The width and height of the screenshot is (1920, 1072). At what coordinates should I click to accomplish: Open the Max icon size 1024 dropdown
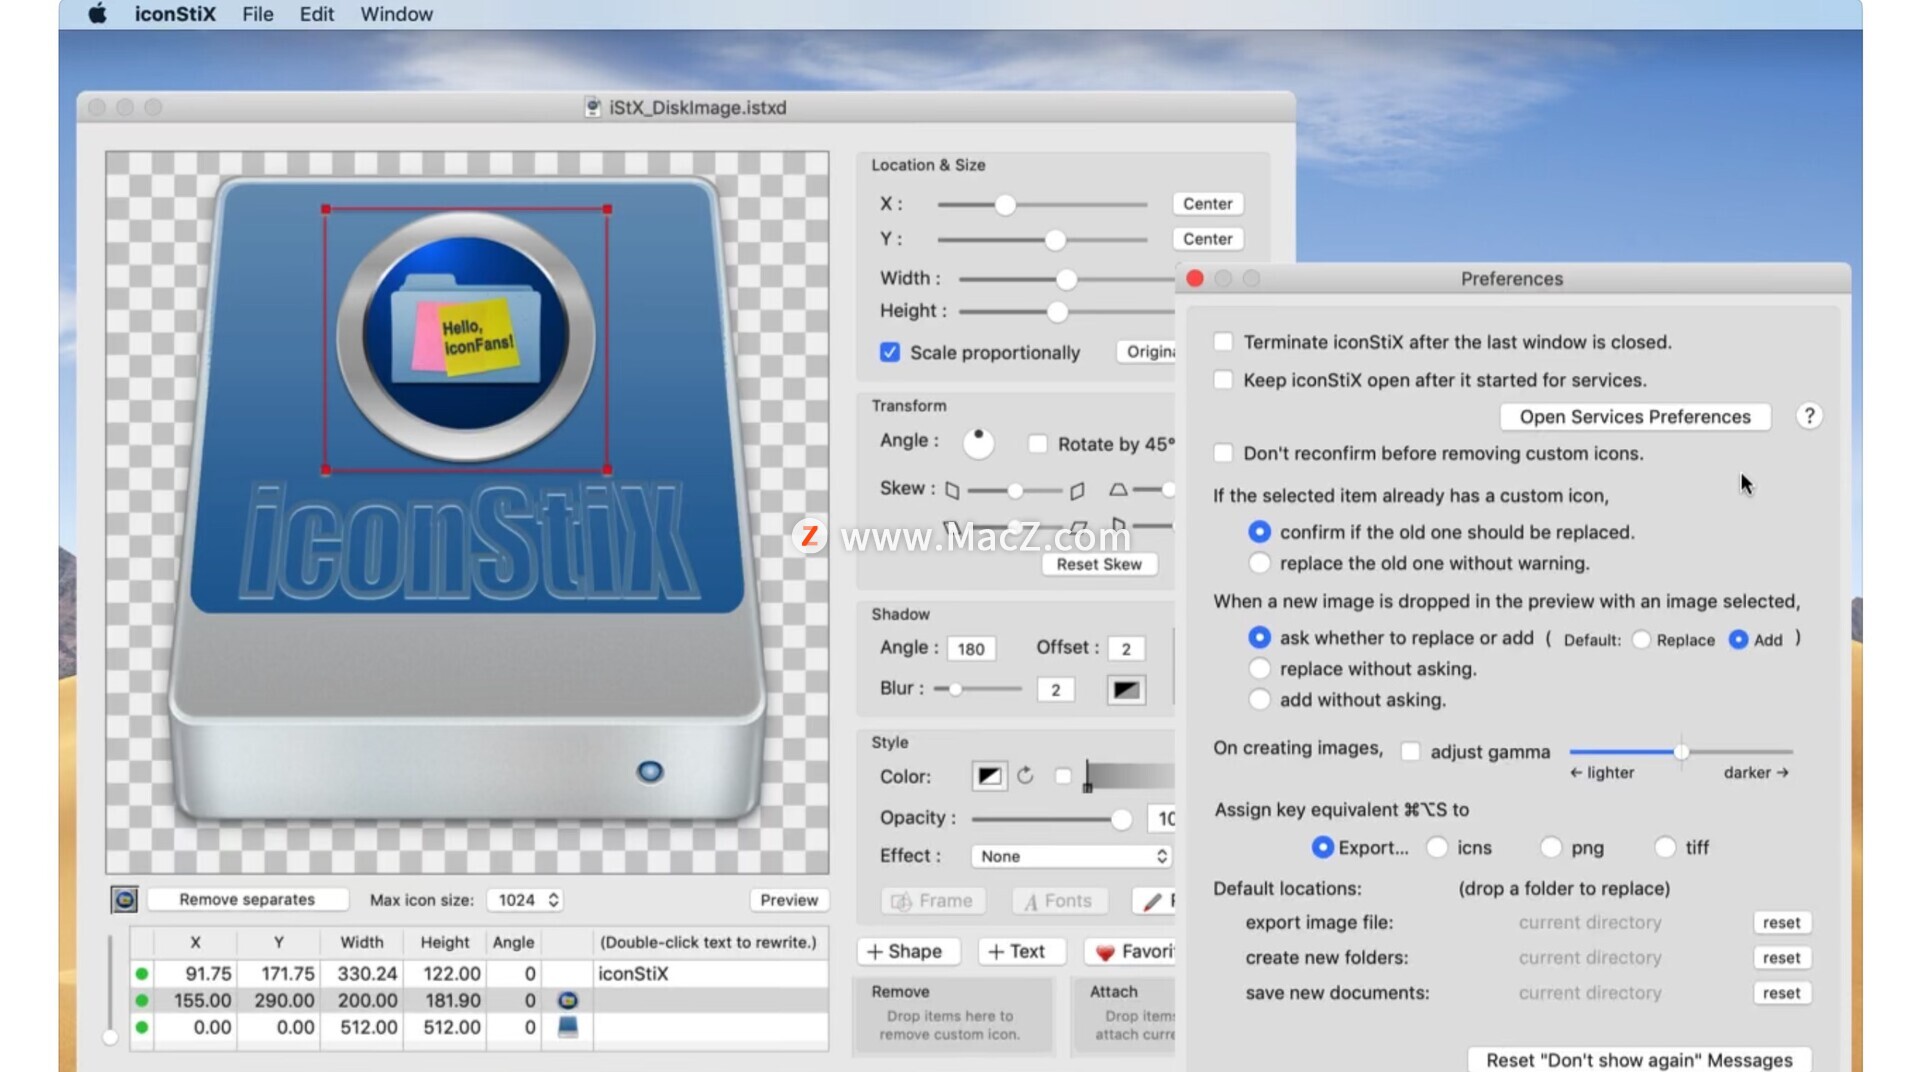point(526,900)
